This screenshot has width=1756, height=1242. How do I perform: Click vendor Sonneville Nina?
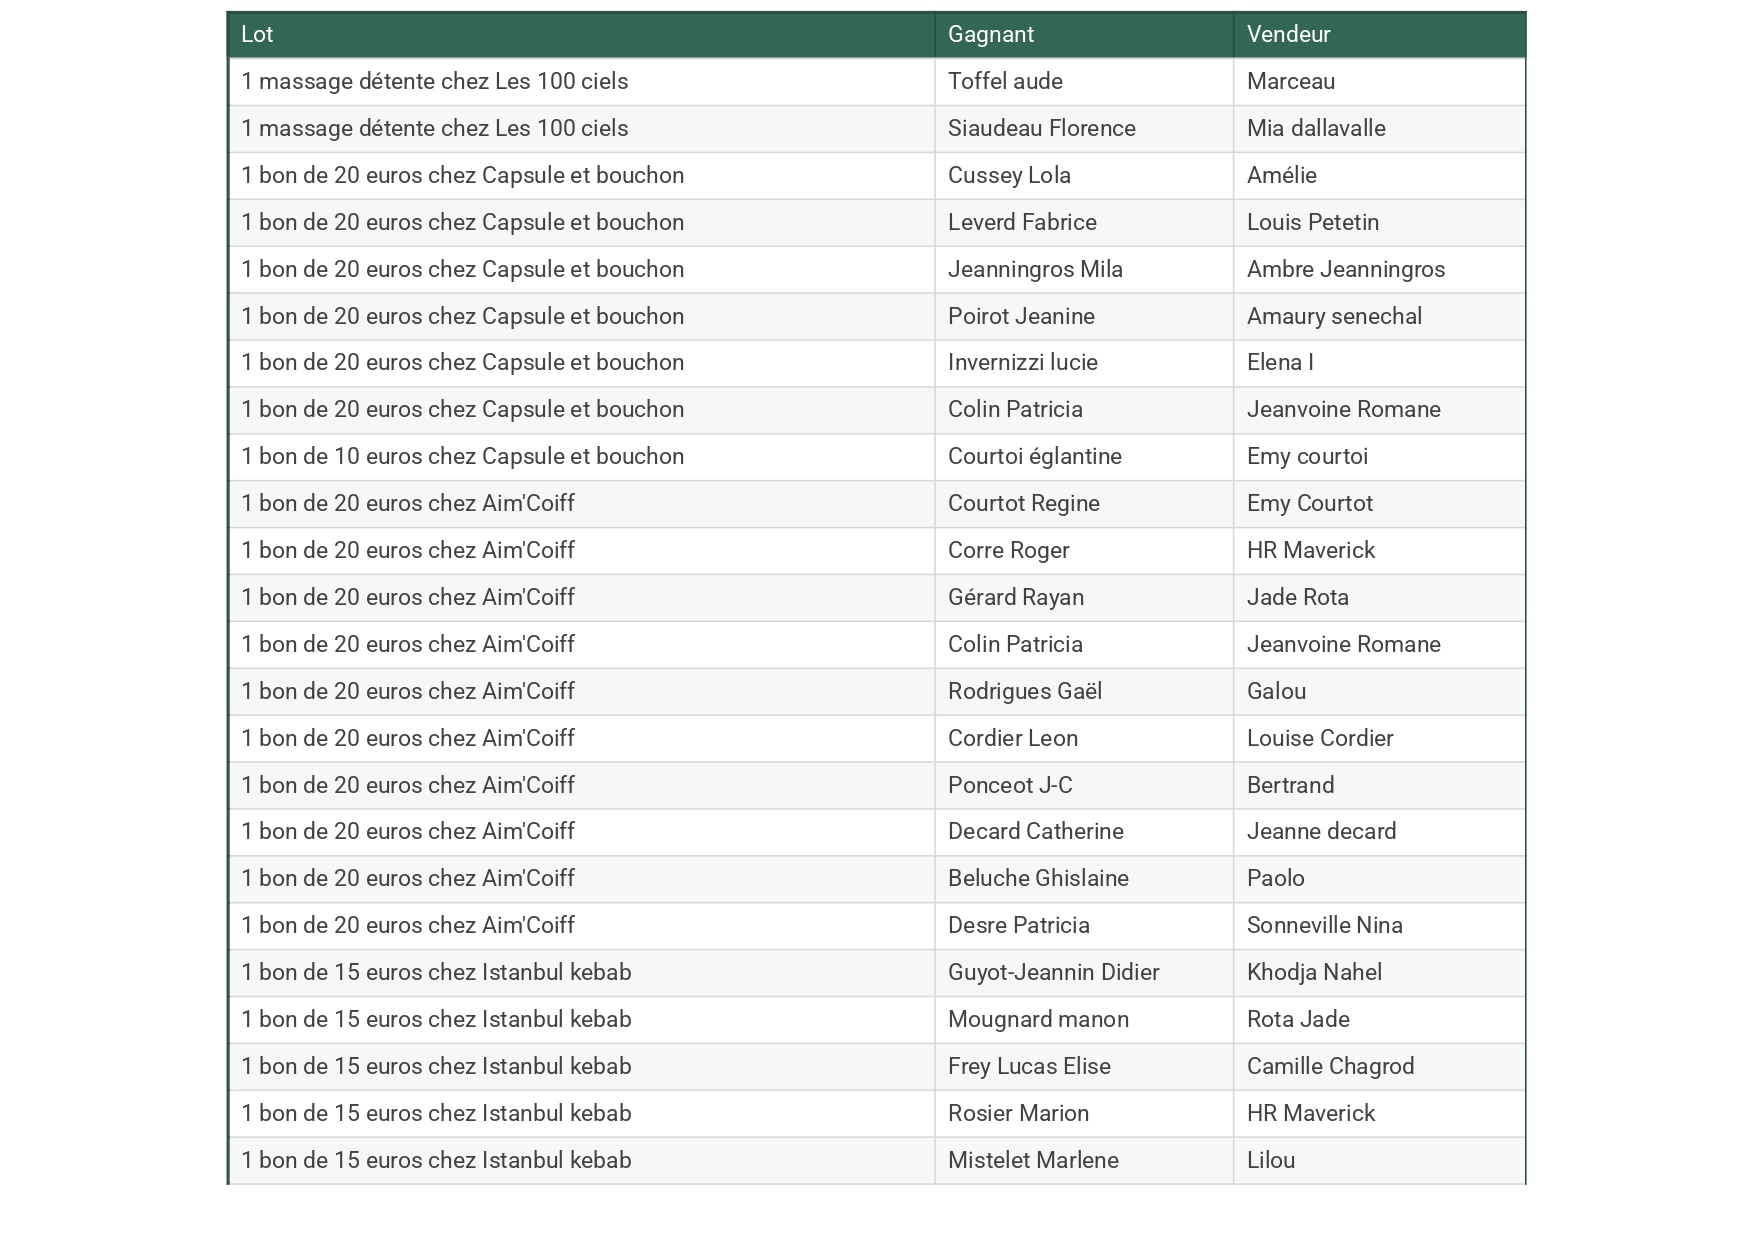1324,925
